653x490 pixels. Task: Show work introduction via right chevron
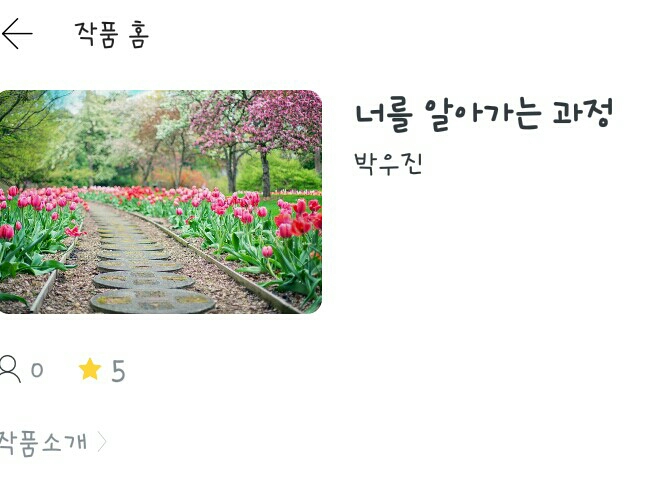point(102,442)
